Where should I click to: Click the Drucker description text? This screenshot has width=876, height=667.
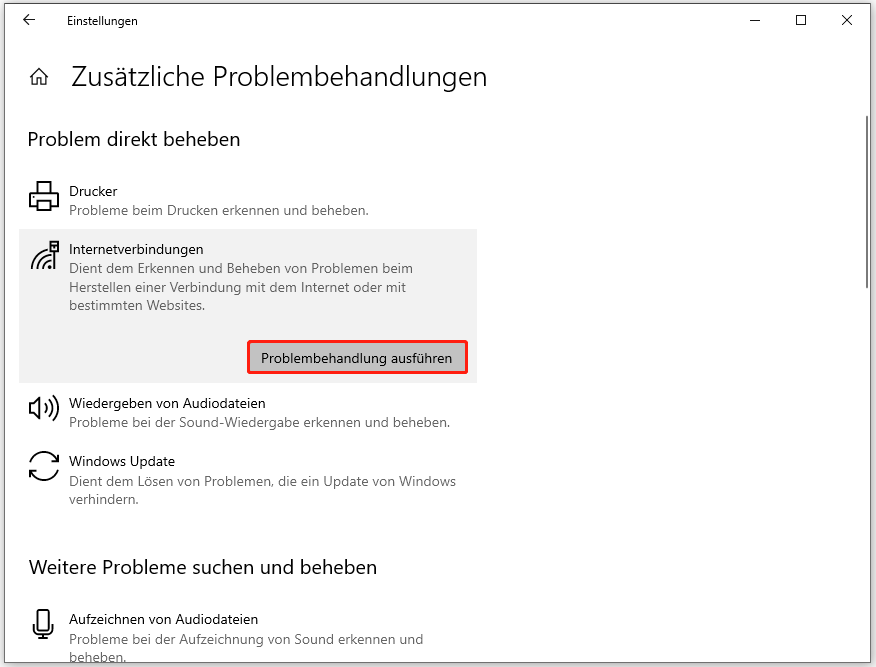[215, 210]
